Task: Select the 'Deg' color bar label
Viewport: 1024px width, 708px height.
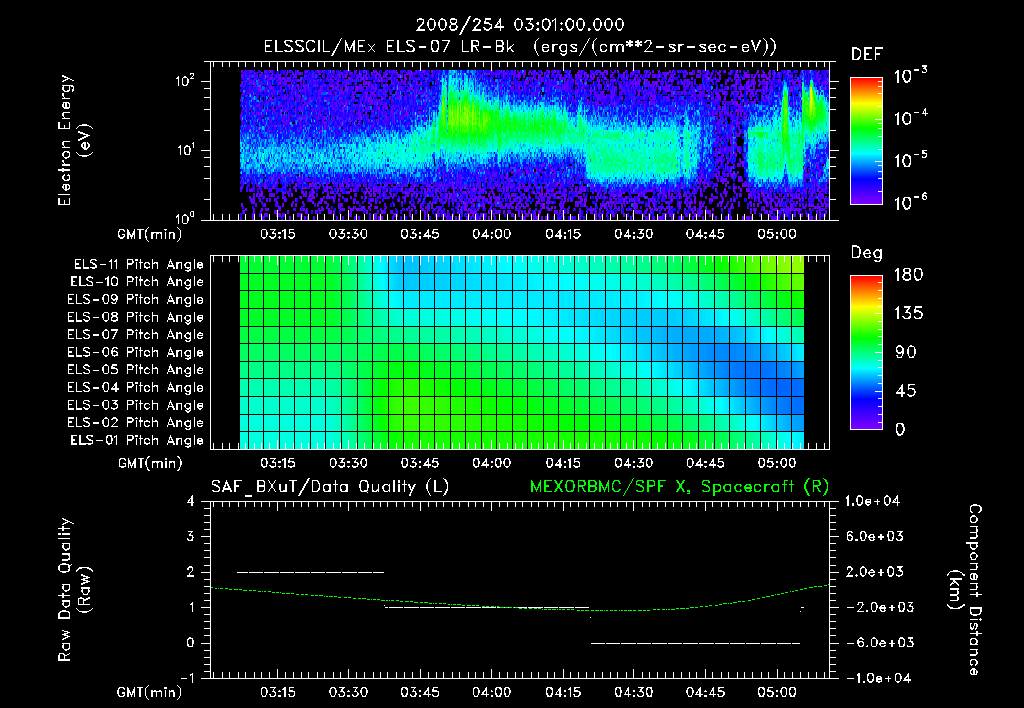Action: [867, 253]
